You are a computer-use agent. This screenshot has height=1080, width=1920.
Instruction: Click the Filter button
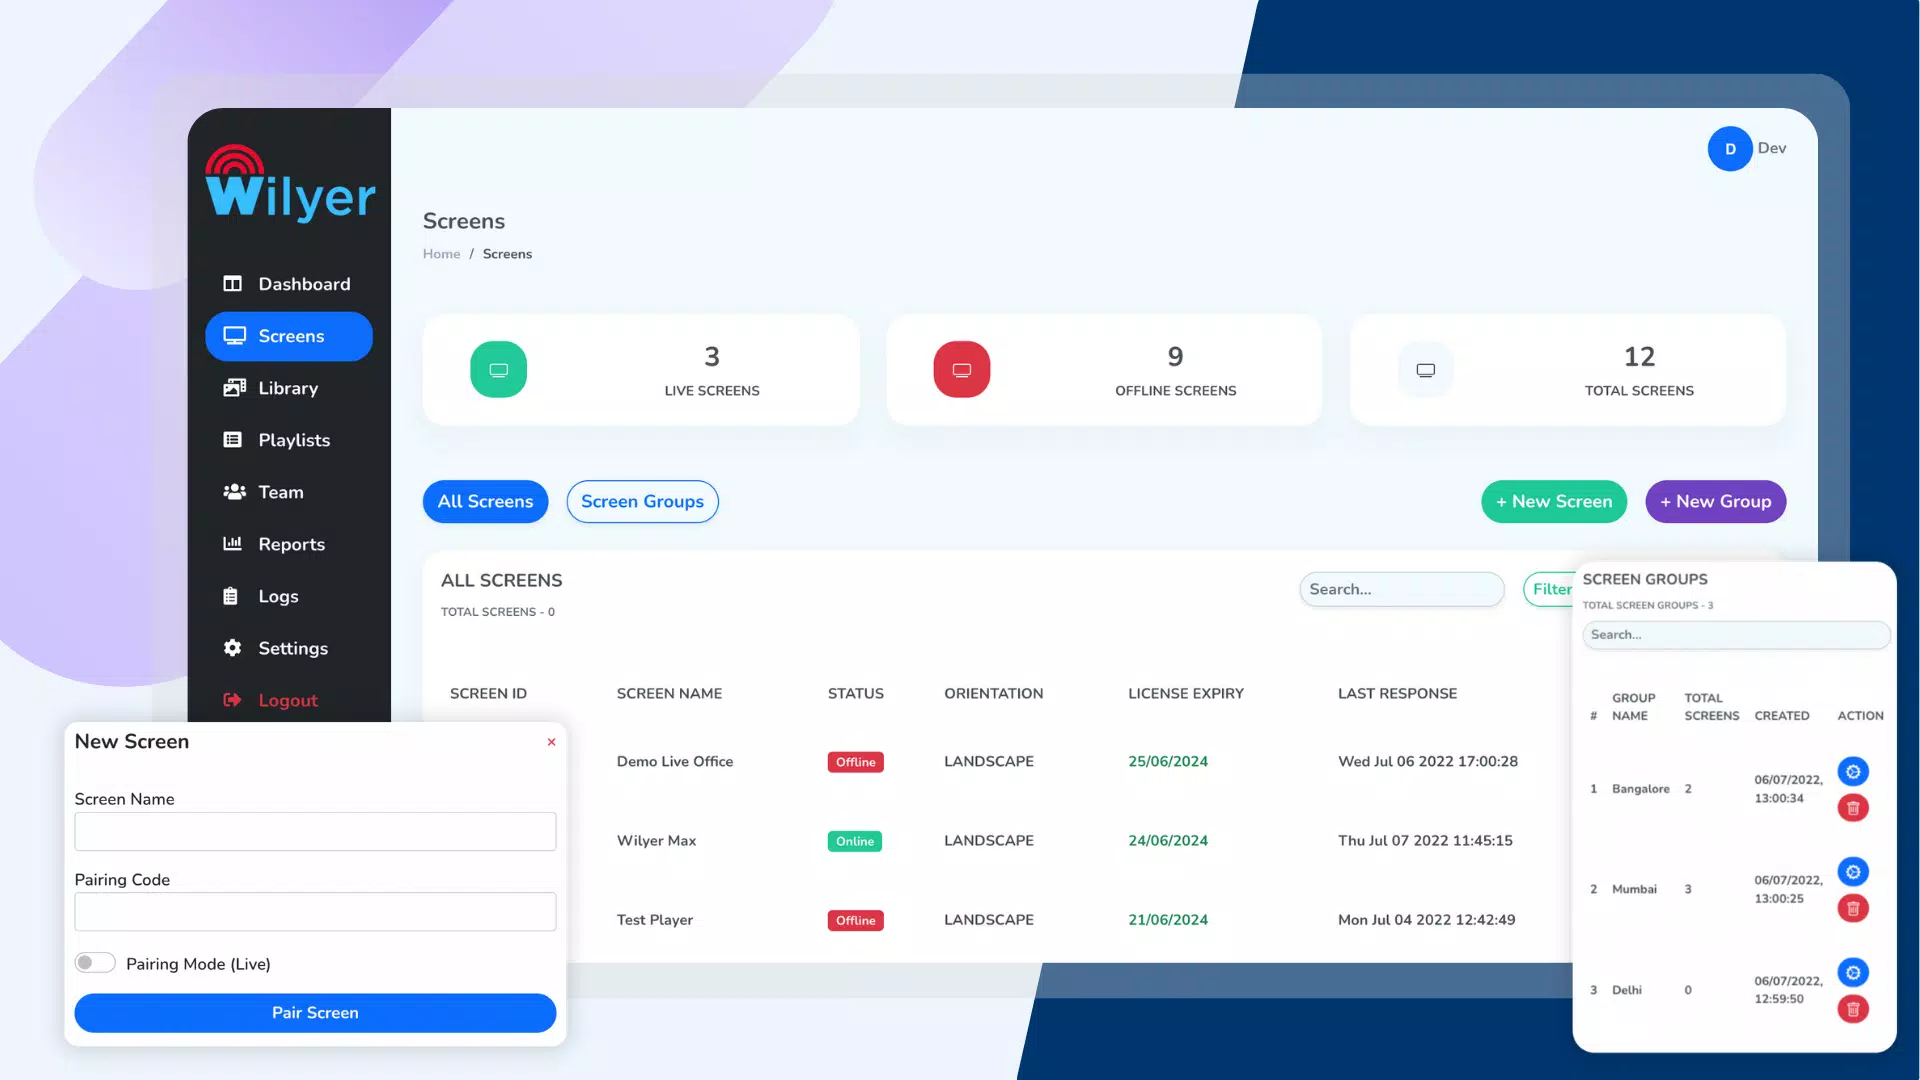click(1549, 589)
